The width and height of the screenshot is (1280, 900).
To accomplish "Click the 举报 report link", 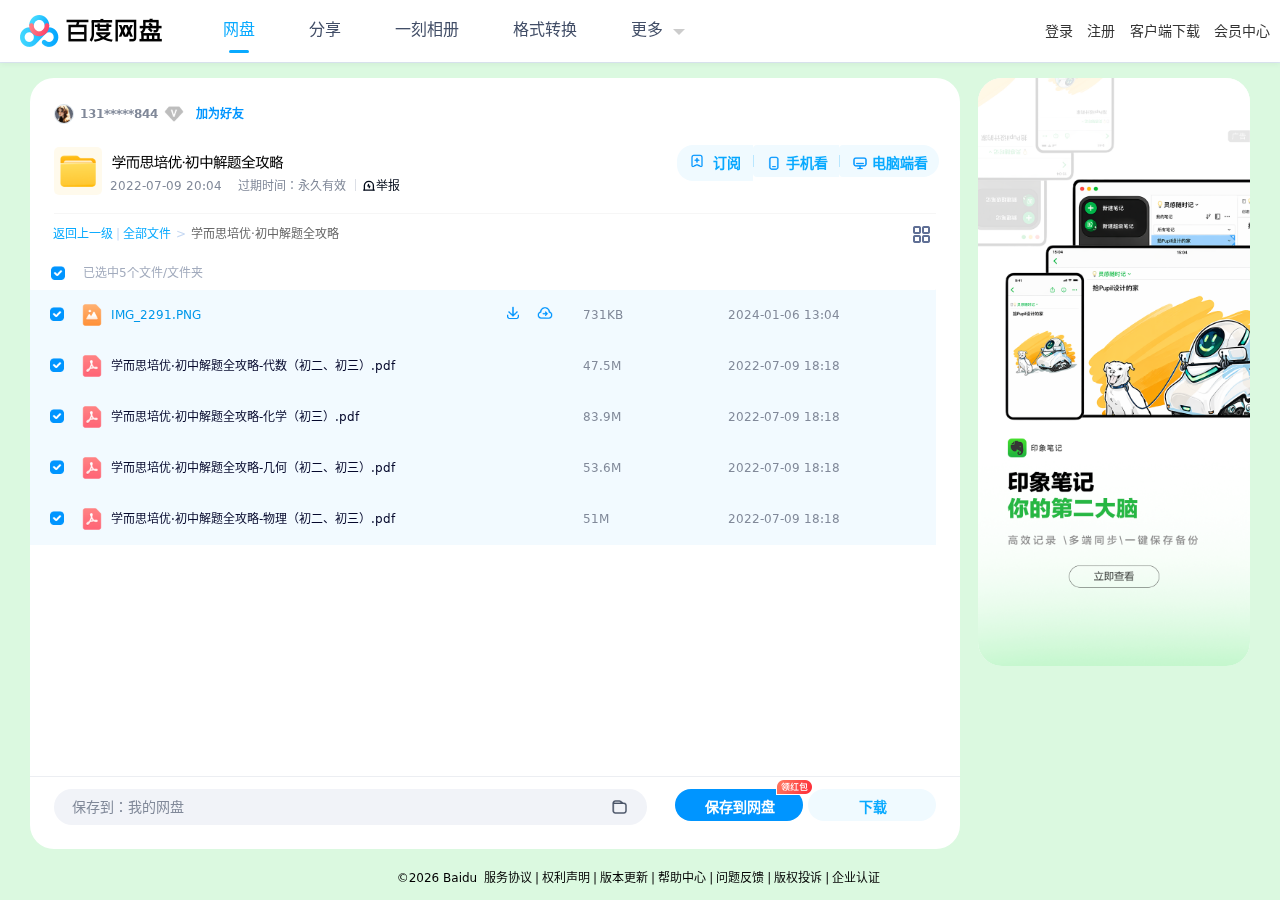I will [381, 185].
